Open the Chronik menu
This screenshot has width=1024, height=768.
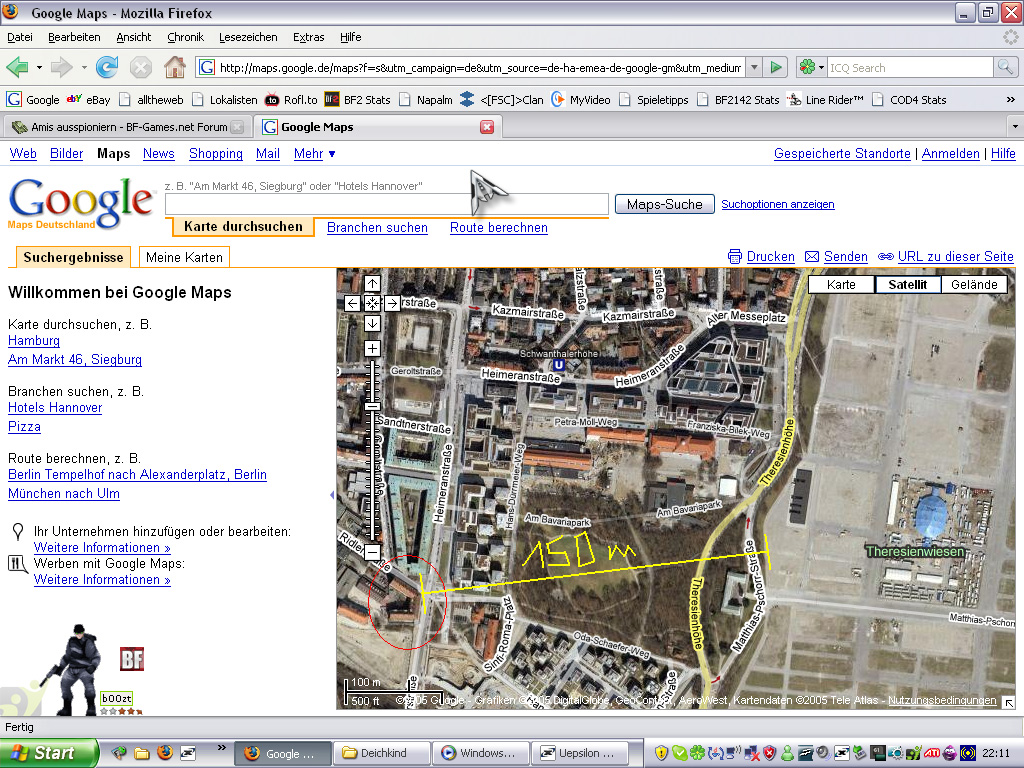(185, 37)
